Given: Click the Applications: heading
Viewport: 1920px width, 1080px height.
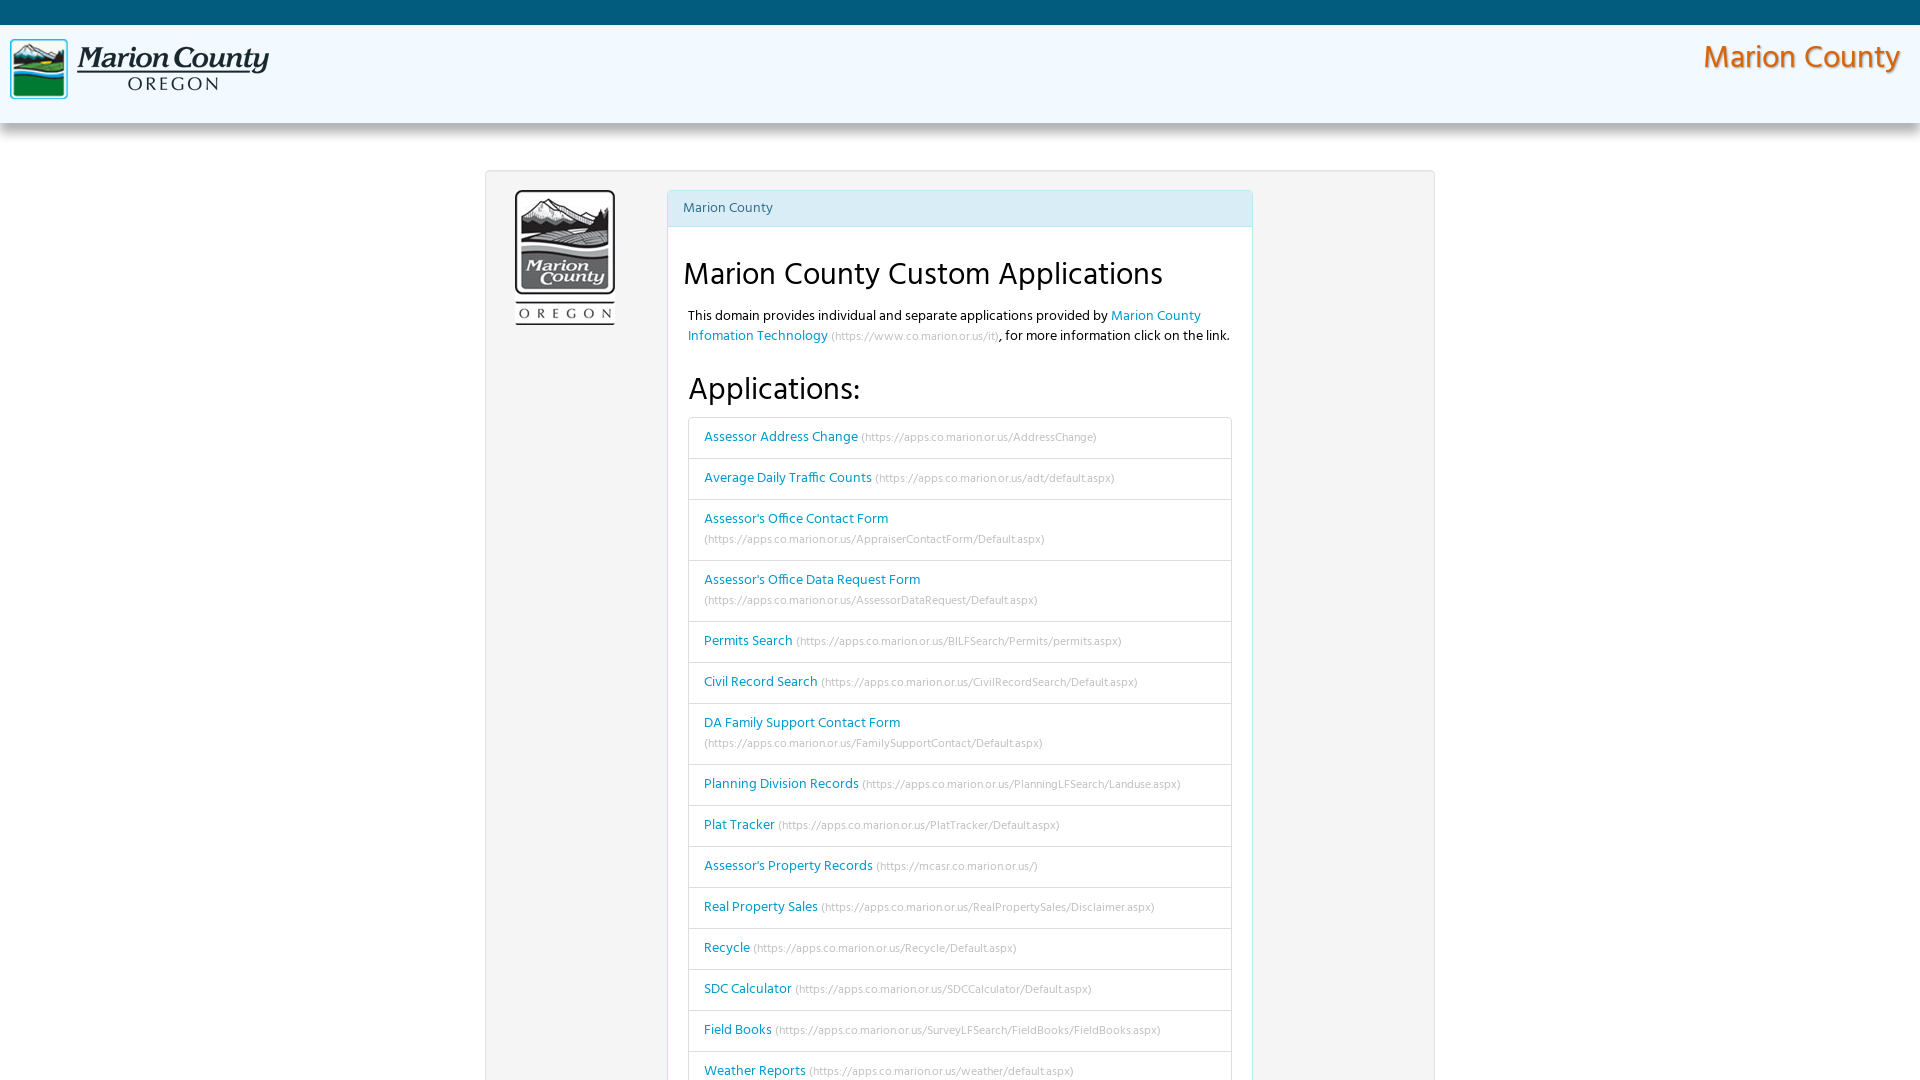Looking at the screenshot, I should pos(773,389).
